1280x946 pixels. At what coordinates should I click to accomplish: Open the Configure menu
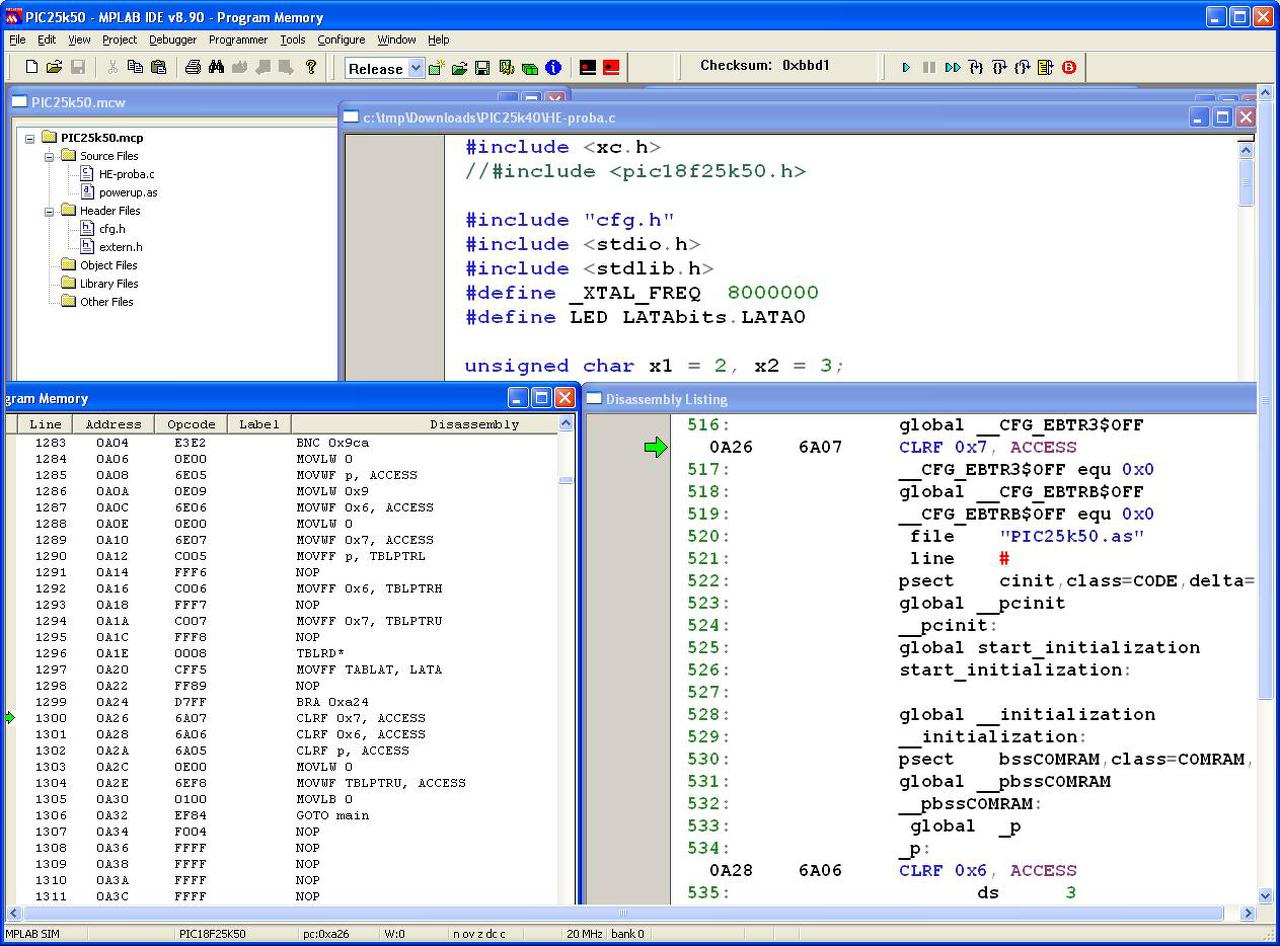[341, 40]
